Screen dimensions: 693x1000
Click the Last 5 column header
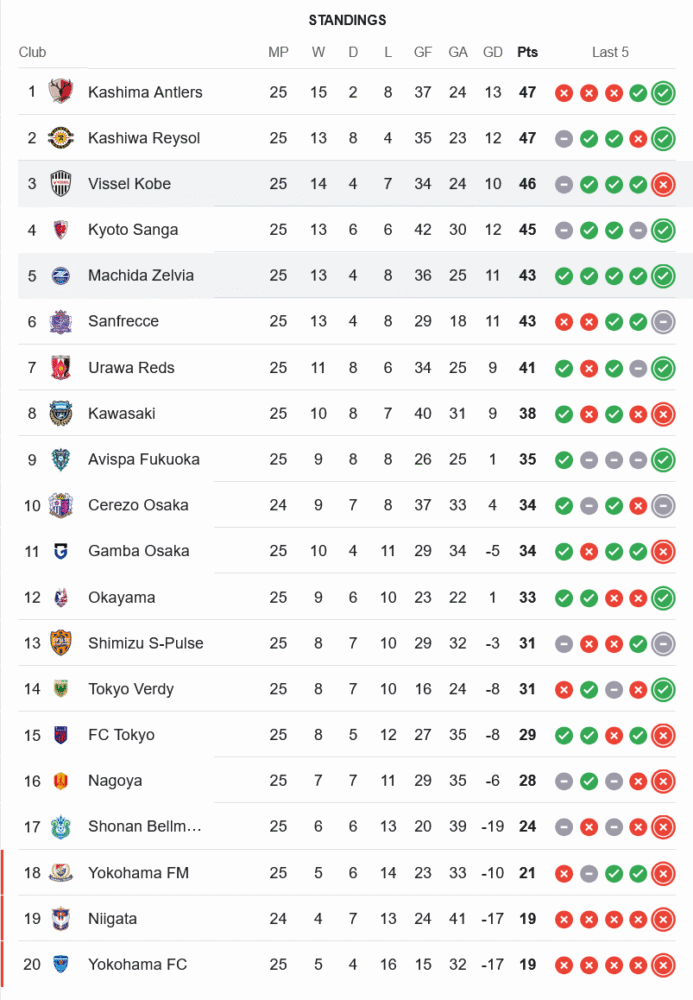[610, 52]
